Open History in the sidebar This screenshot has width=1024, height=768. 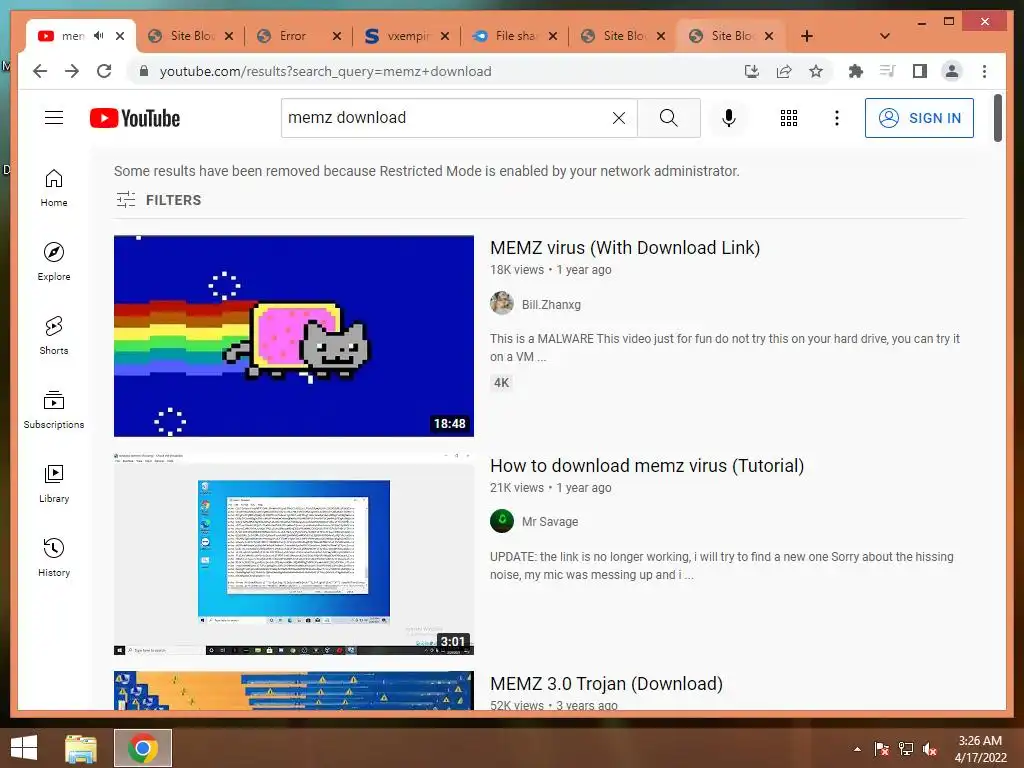54,557
